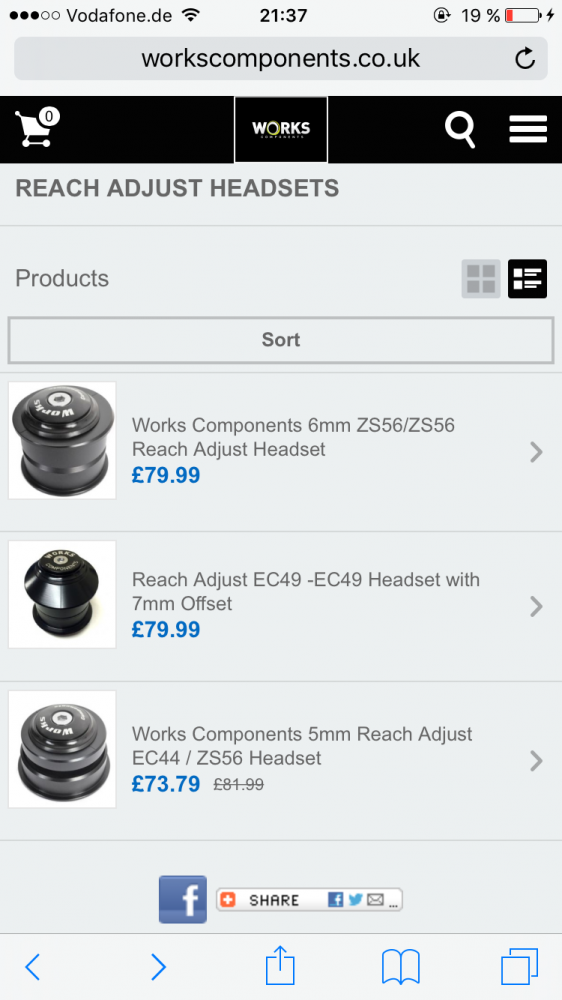Tap the Works Components logo

point(281,129)
